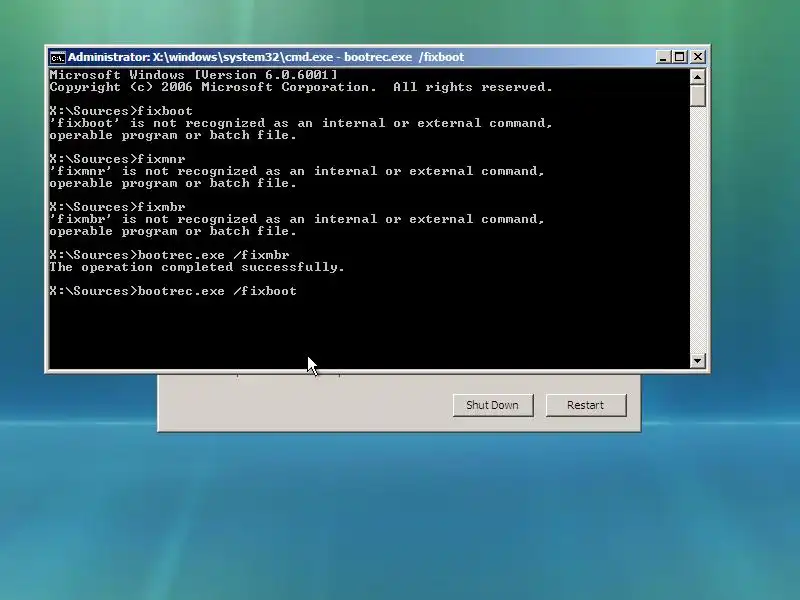Click the scroll up arrow in console
Viewport: 800px width, 600px height.
(697, 77)
